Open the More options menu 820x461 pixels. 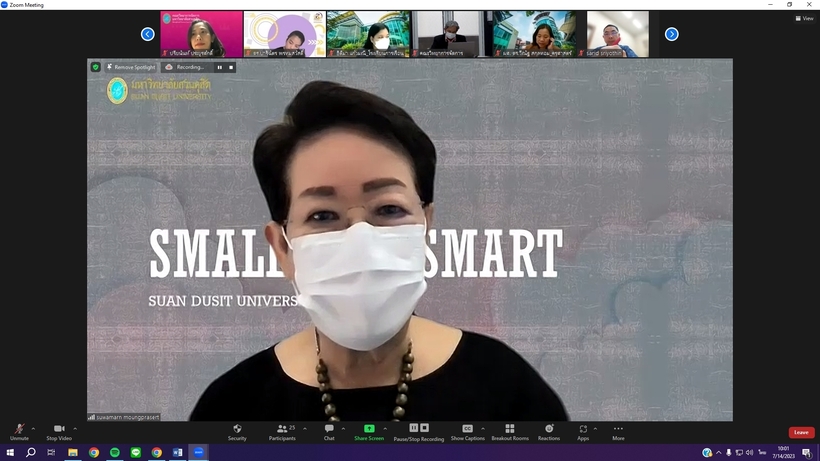618,432
